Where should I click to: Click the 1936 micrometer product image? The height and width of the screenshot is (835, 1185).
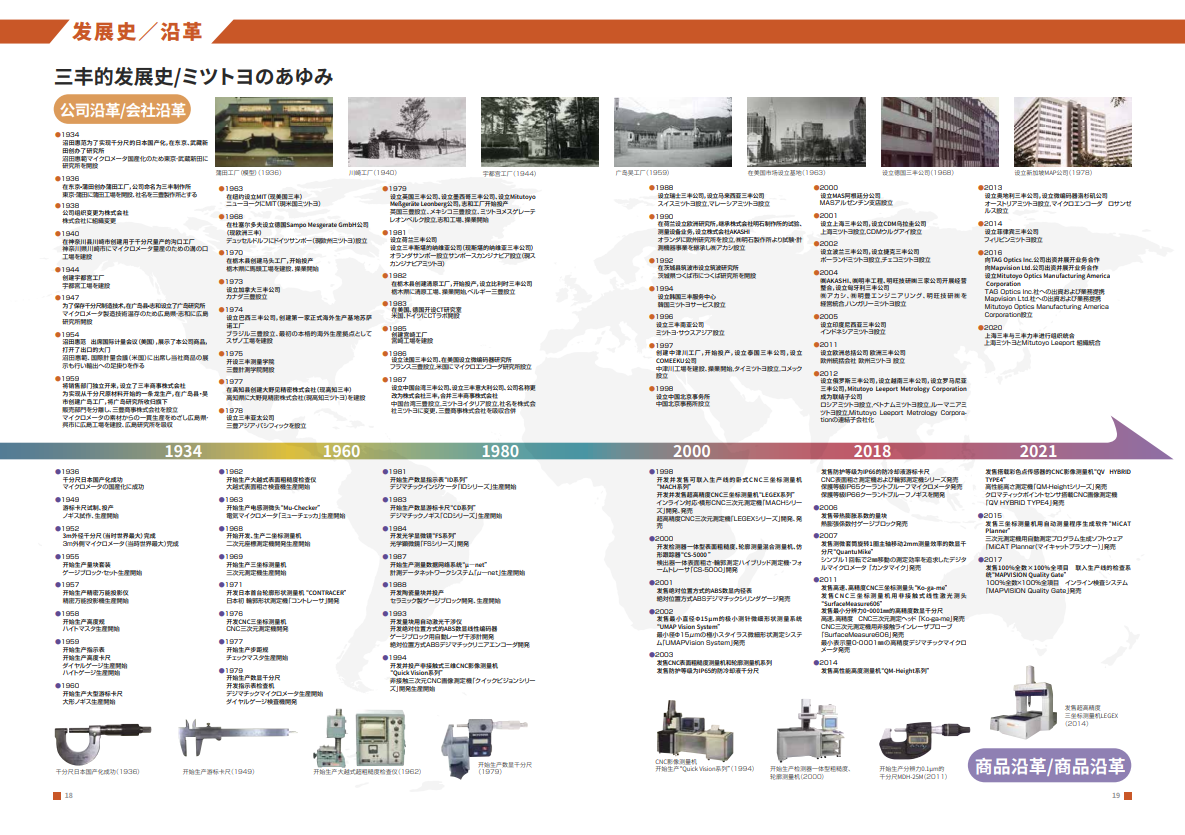(x=96, y=742)
